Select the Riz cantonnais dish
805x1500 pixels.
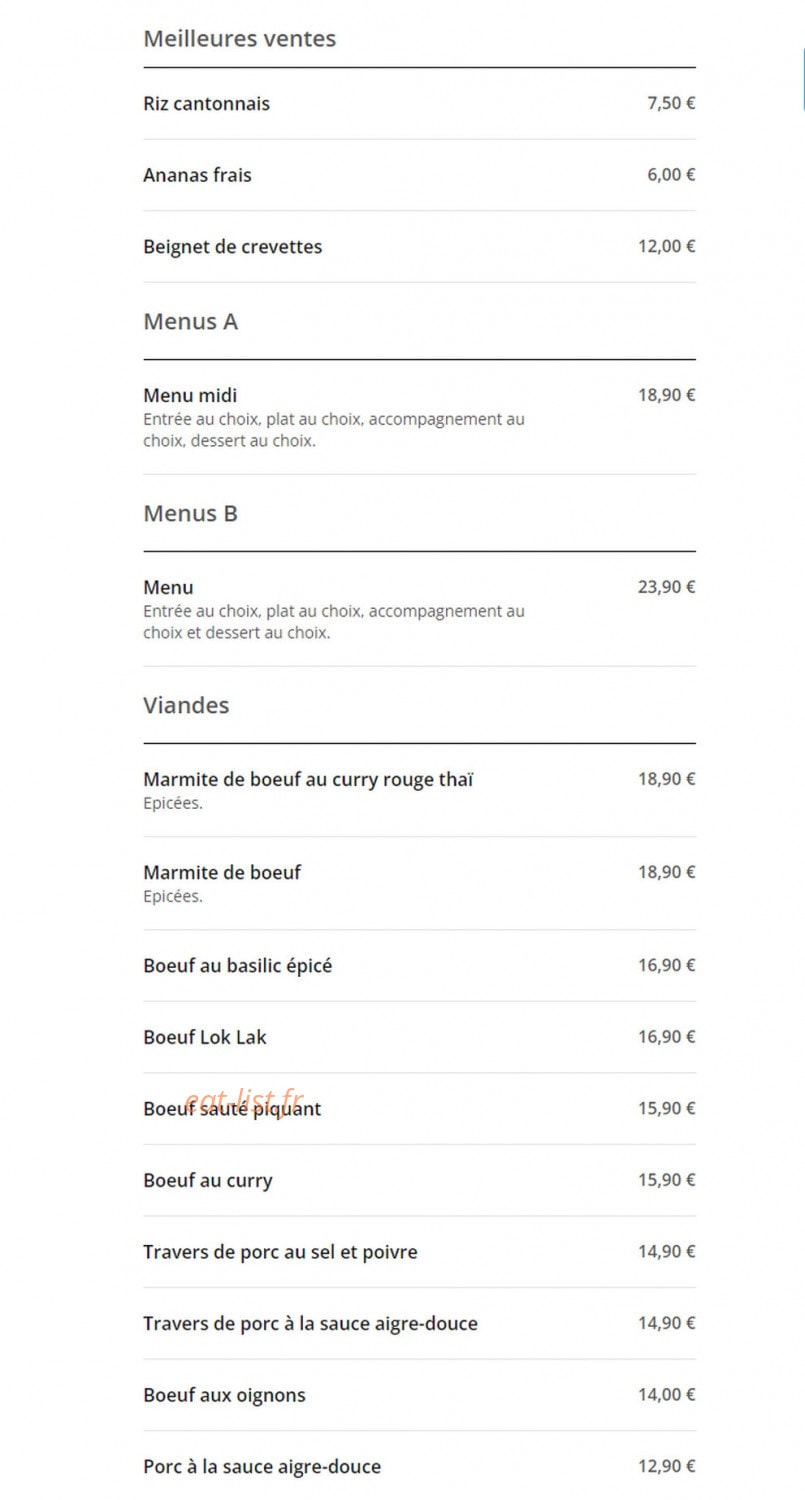click(419, 104)
